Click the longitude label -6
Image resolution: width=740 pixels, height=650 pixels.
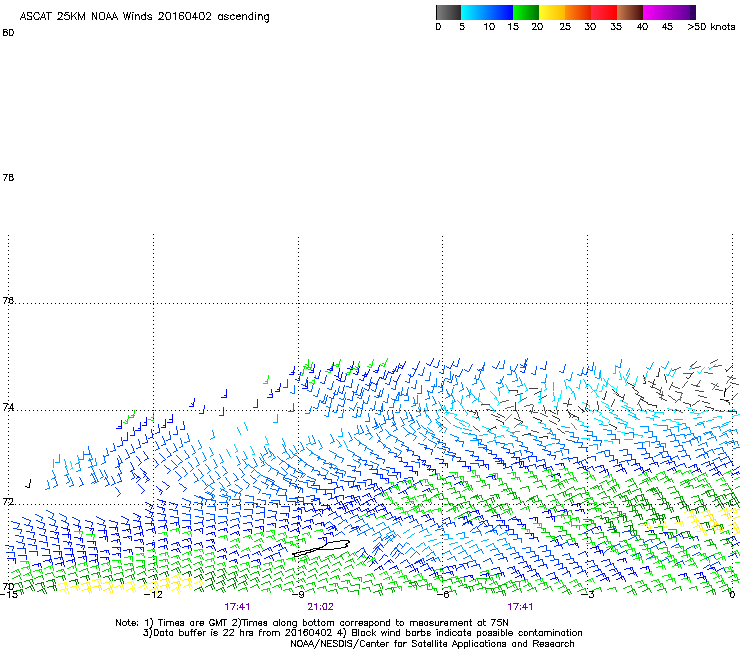coord(443,594)
